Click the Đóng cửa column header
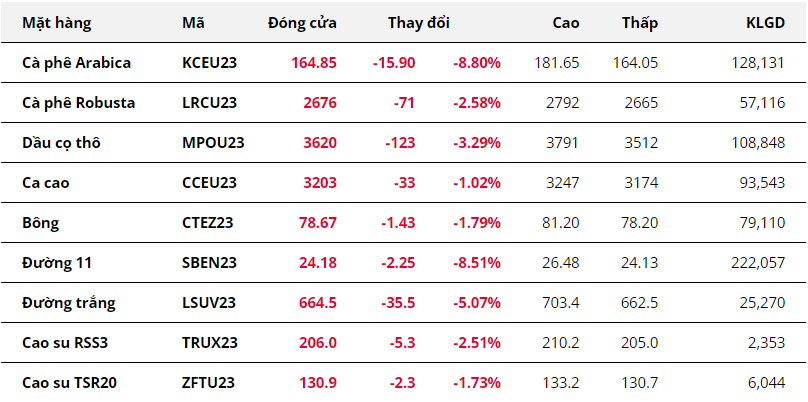The image size is (808, 402). [302, 22]
